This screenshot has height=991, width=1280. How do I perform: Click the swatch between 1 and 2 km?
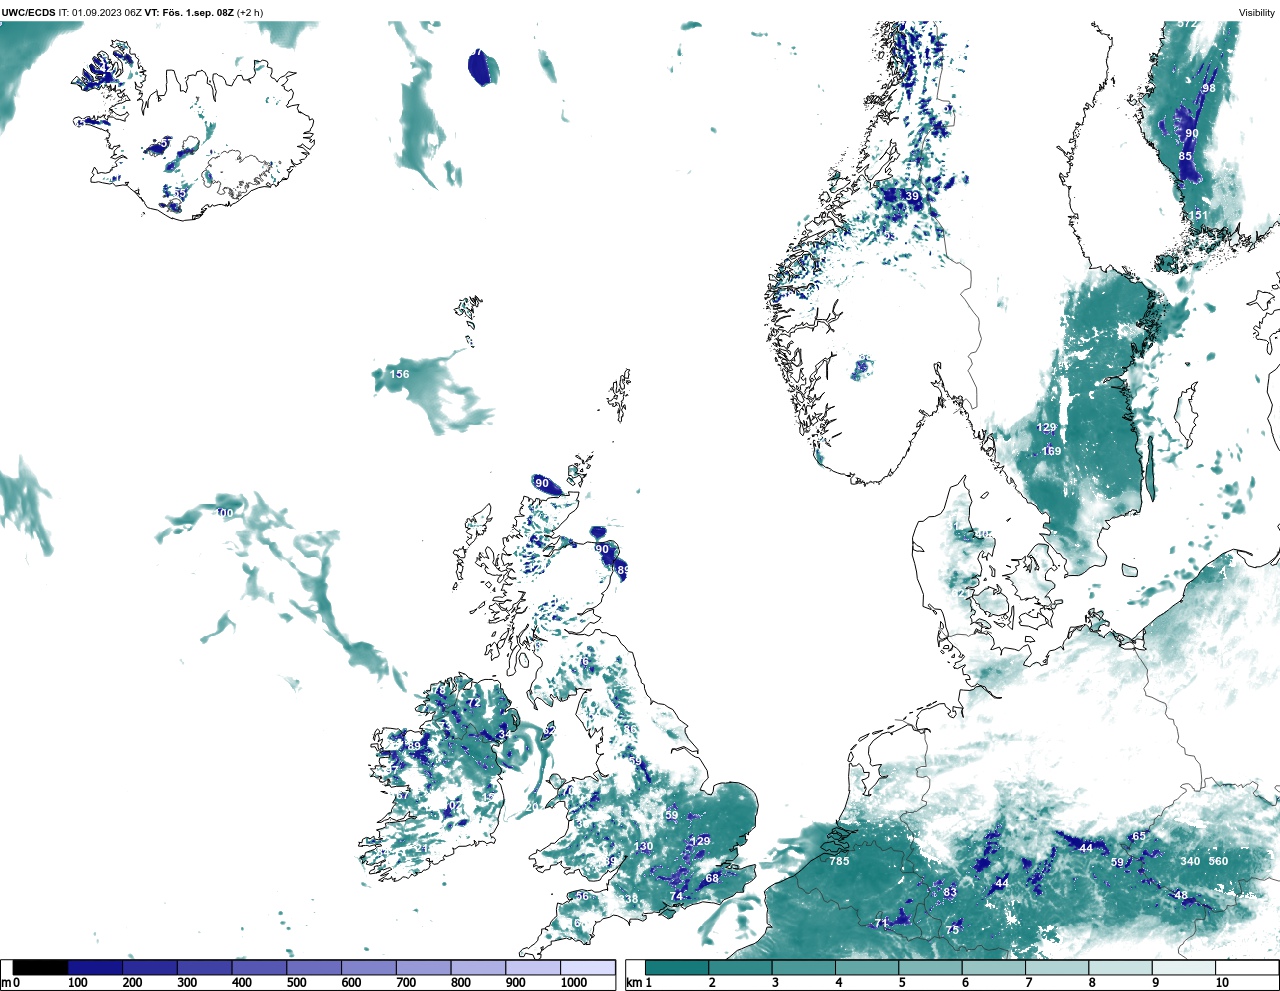[x=677, y=967]
